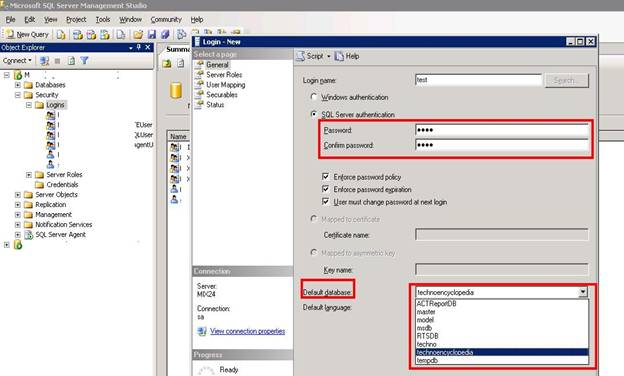Expand the Server Roles tree node
The height and width of the screenshot is (376, 624).
pos(29,174)
